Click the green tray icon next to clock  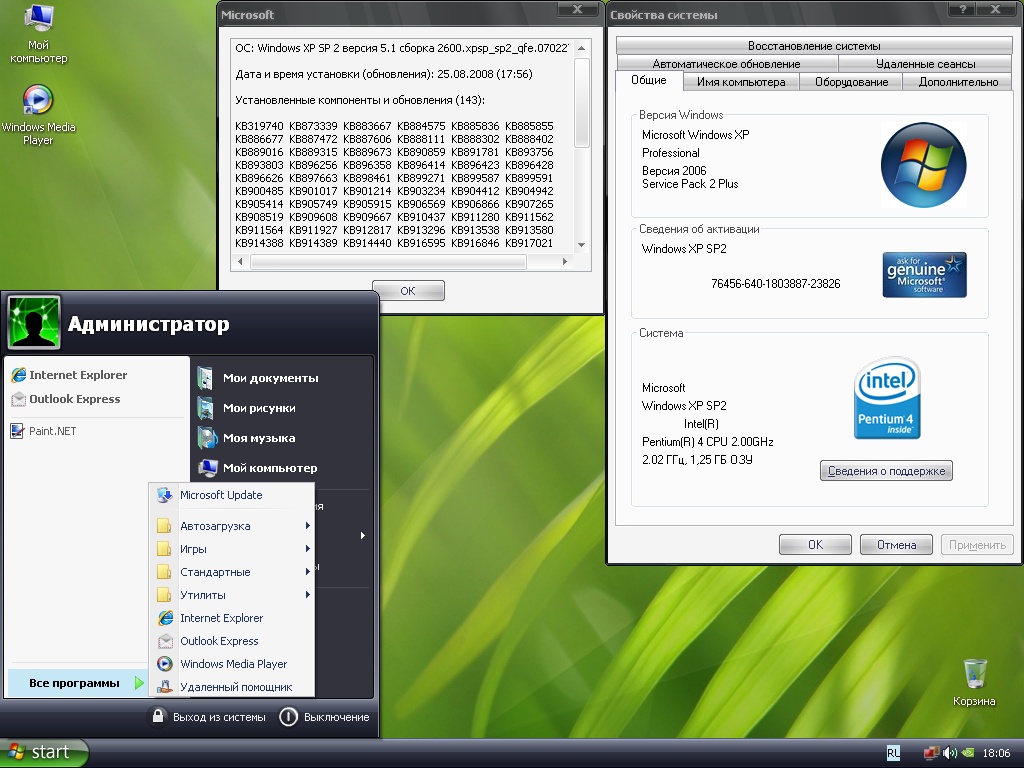[x=967, y=753]
